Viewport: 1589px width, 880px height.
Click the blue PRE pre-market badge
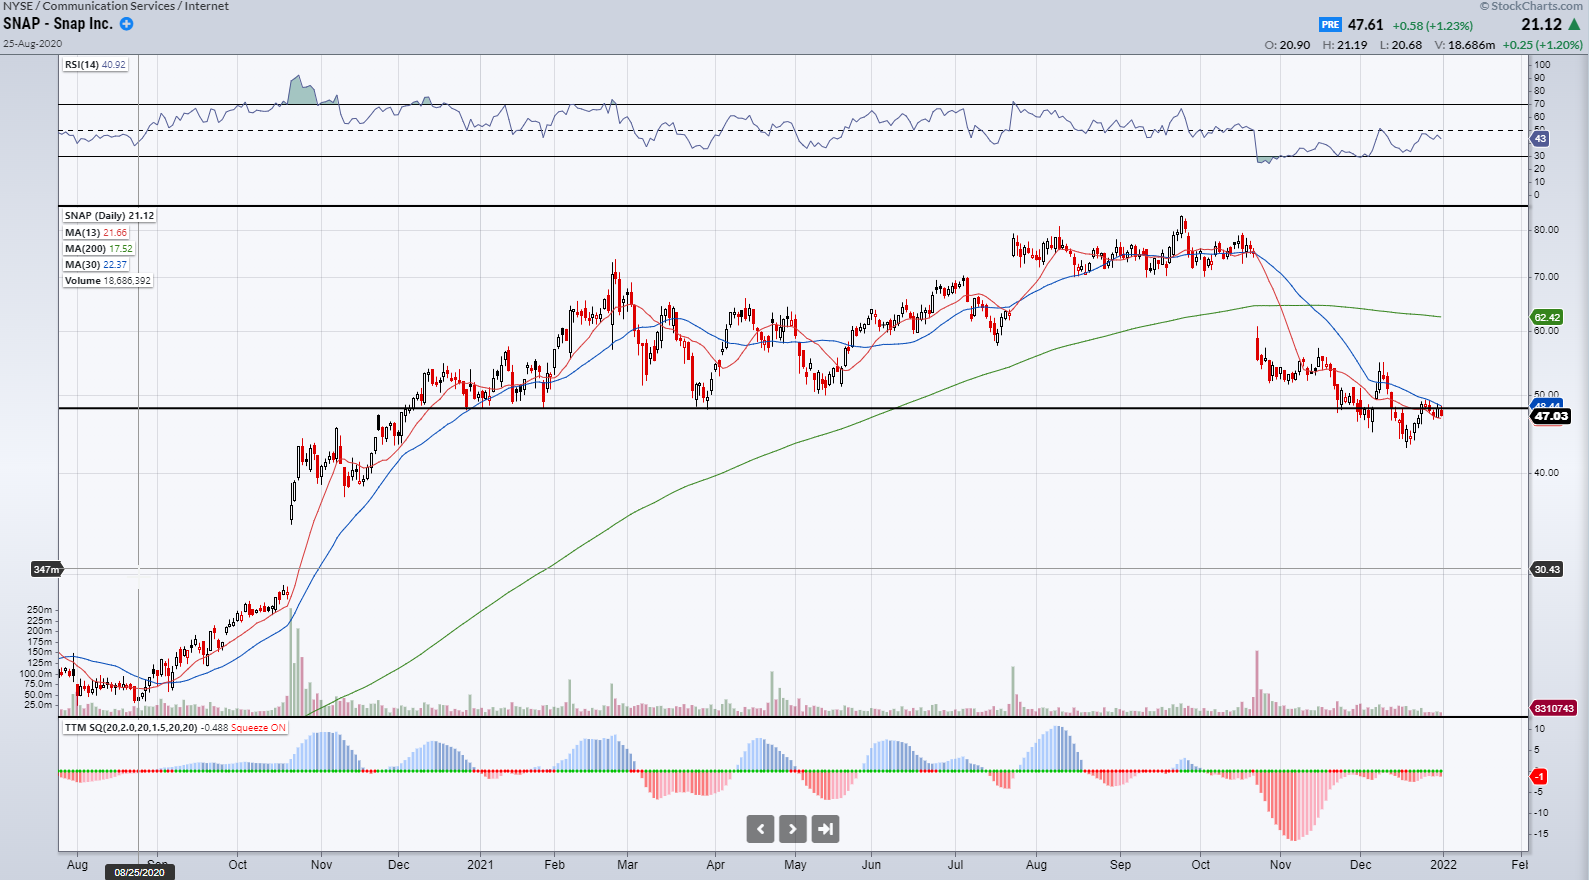coord(1329,25)
